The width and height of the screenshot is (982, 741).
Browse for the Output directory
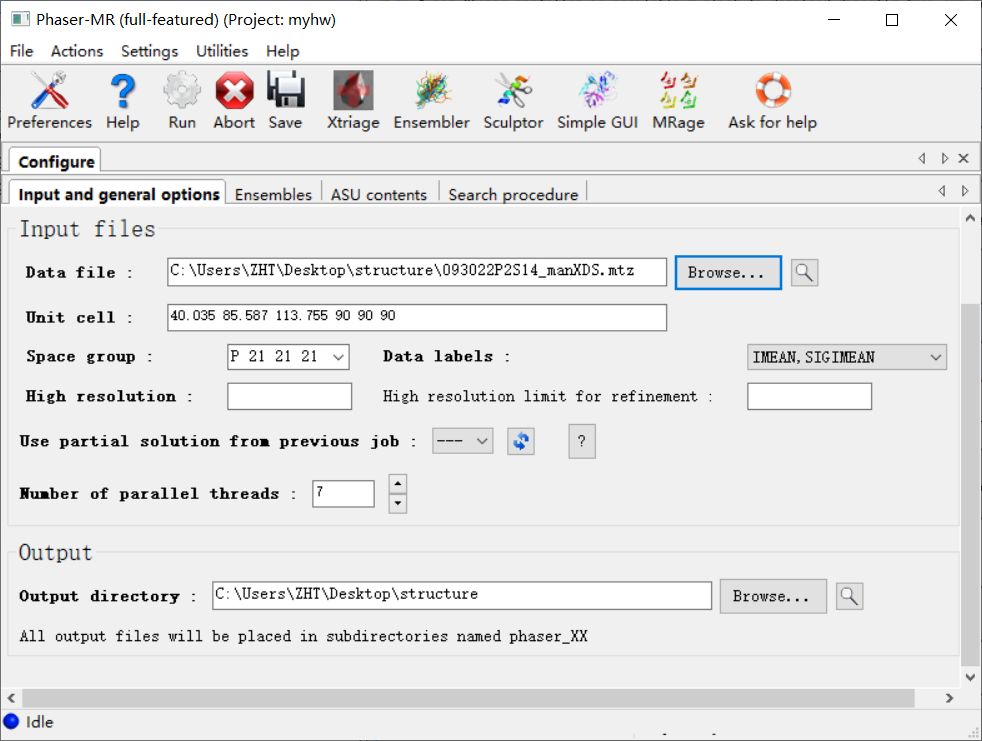773,596
